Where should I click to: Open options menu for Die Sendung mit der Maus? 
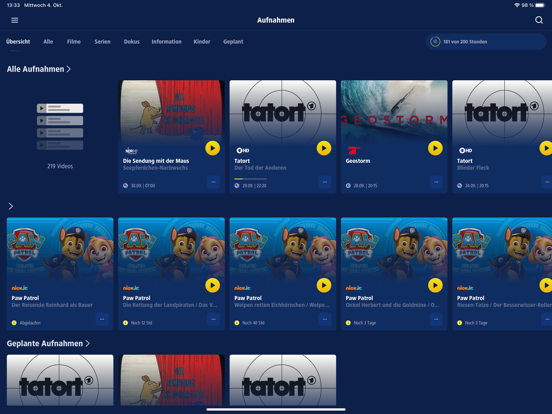213,182
